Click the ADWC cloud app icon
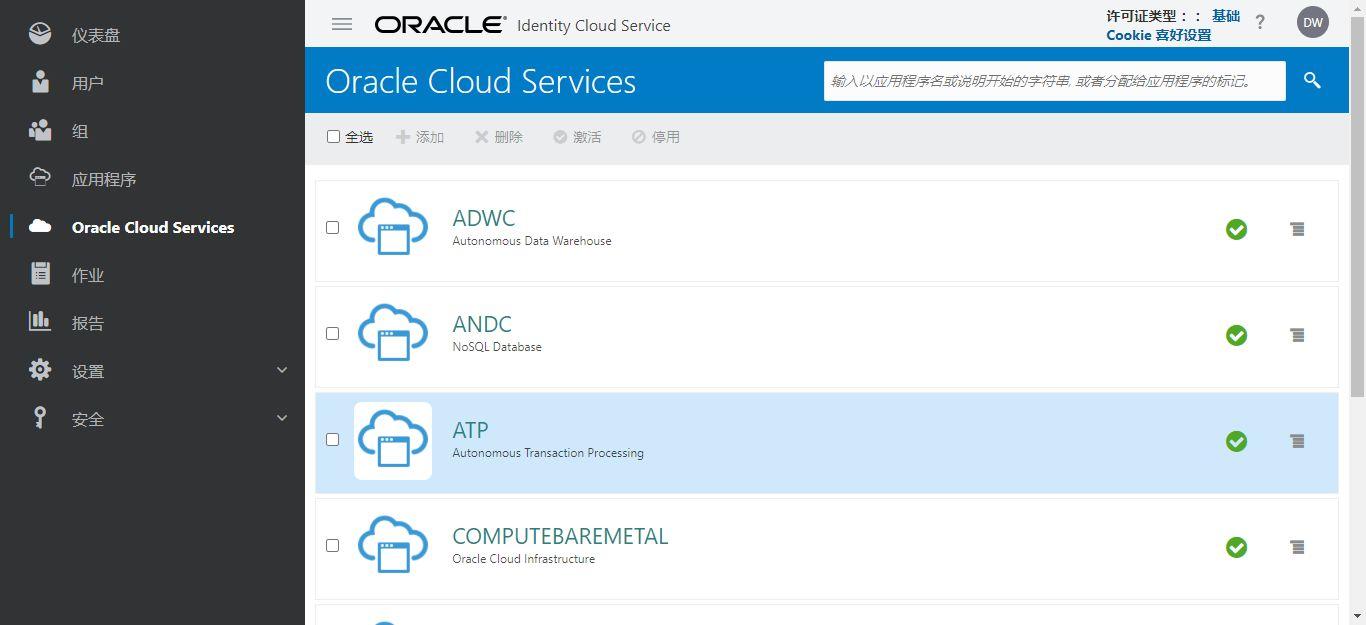 coord(393,227)
